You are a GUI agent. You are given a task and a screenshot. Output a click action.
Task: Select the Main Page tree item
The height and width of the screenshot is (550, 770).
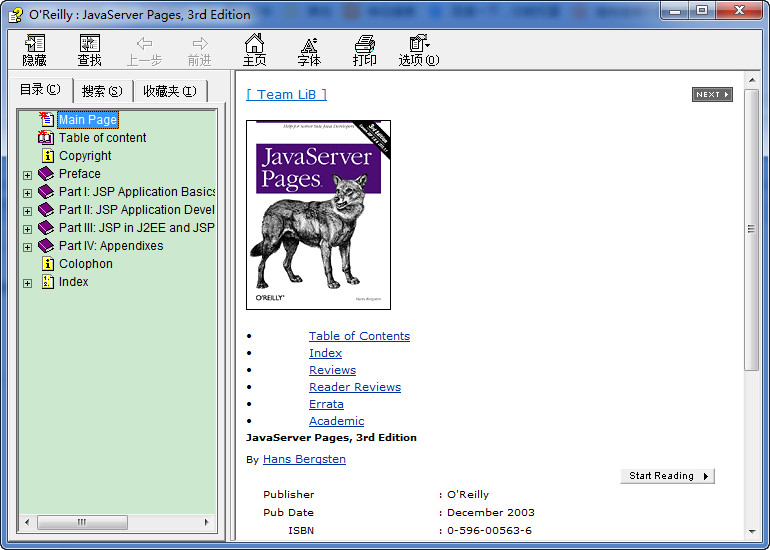coord(88,120)
